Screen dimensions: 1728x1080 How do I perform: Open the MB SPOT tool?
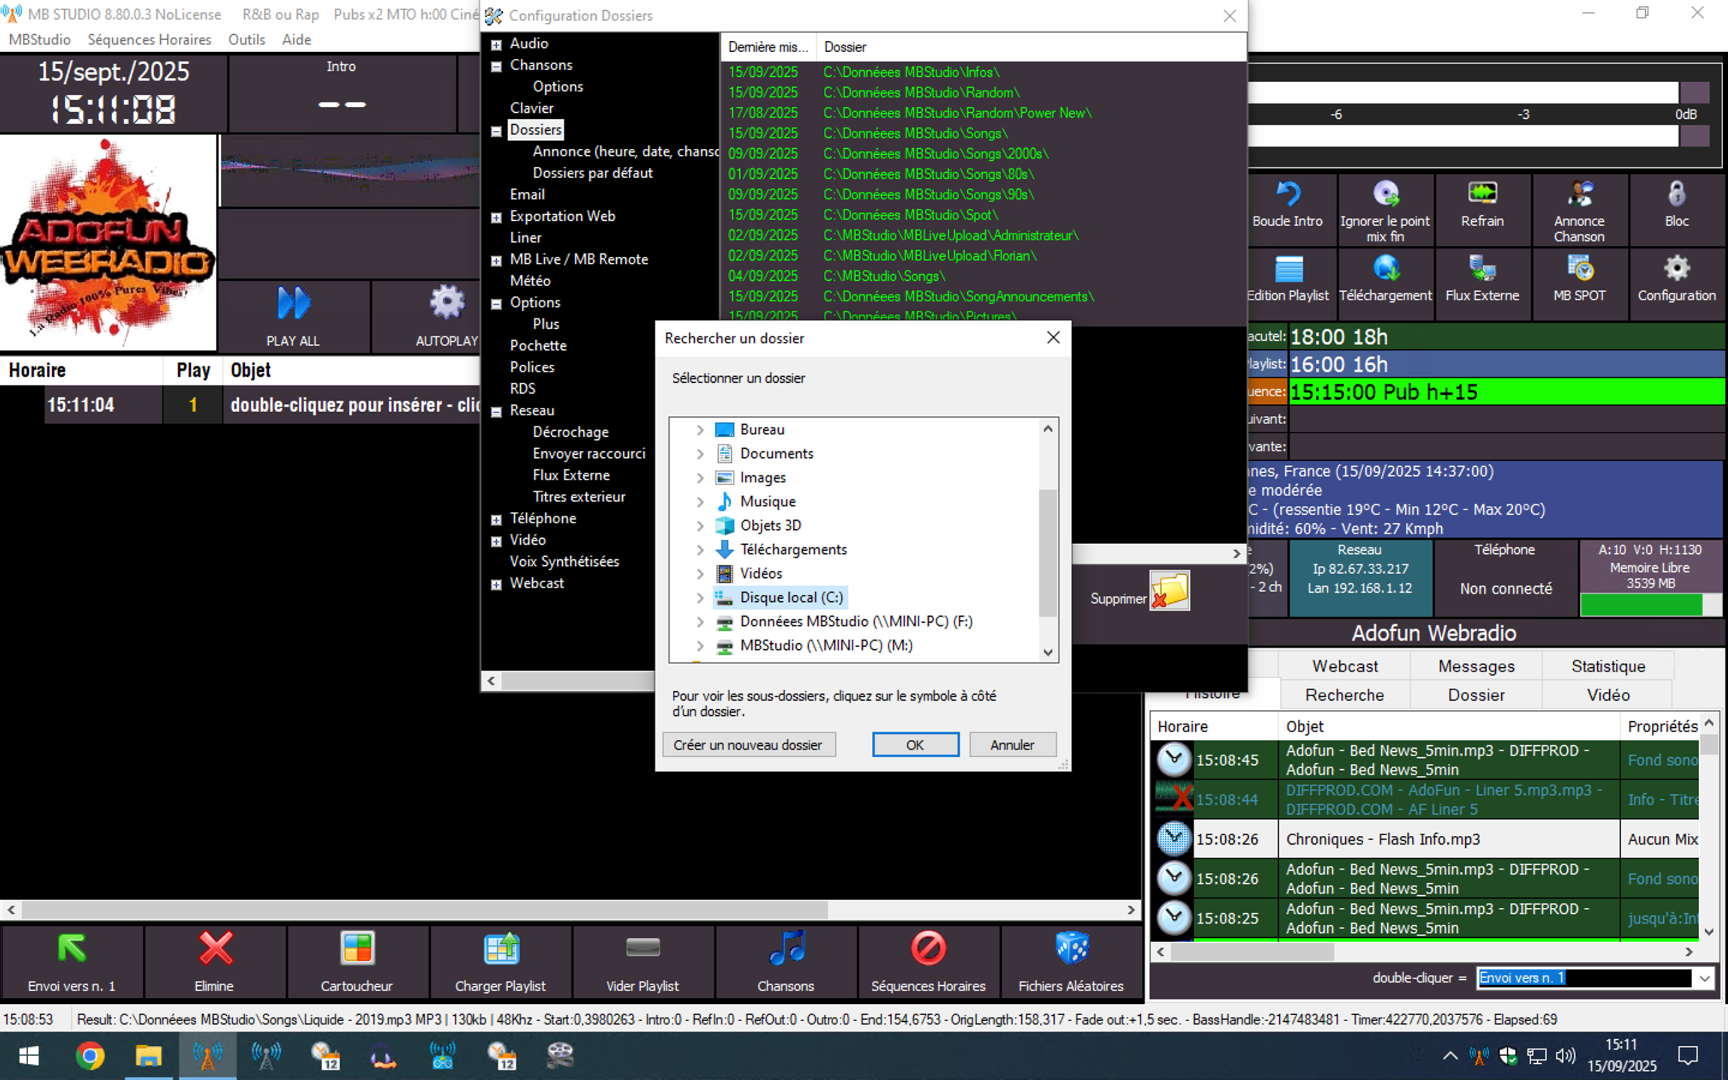[1578, 270]
